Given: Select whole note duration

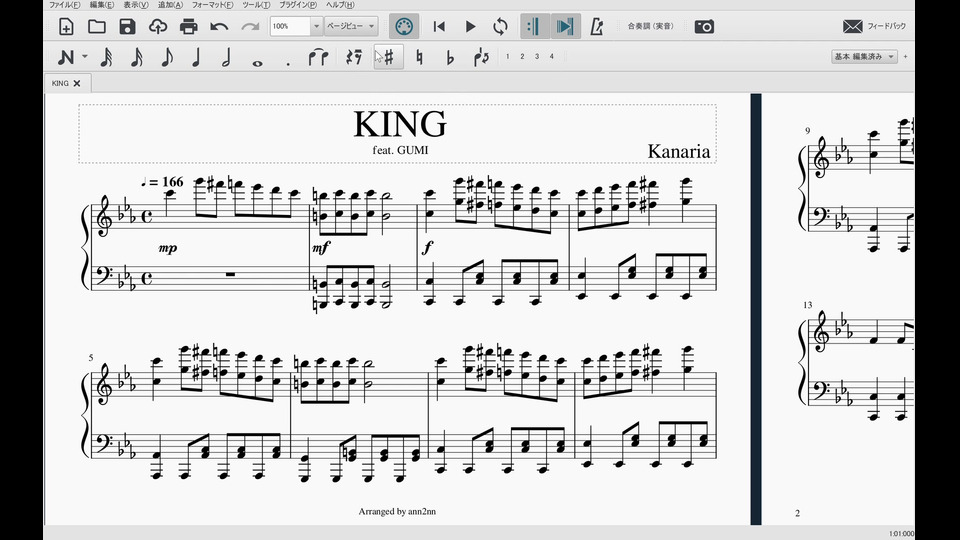Looking at the screenshot, I should click(x=257, y=62).
